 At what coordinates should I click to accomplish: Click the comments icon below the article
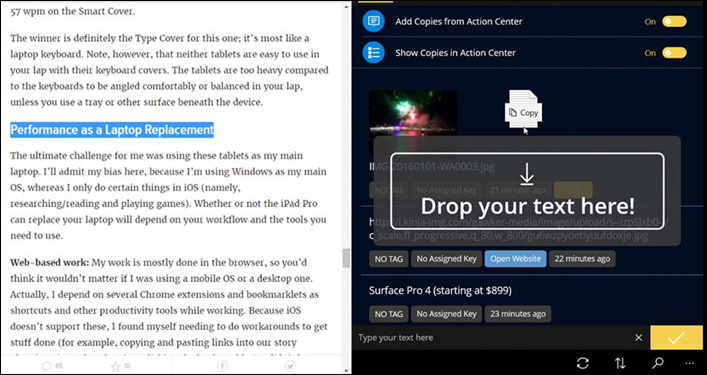point(46,366)
